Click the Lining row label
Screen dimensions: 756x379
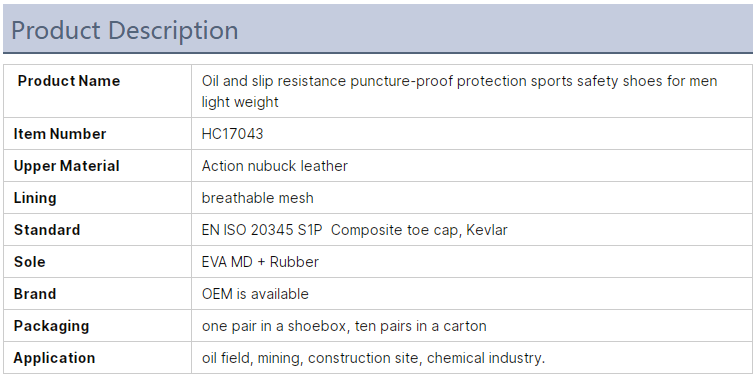[35, 198]
